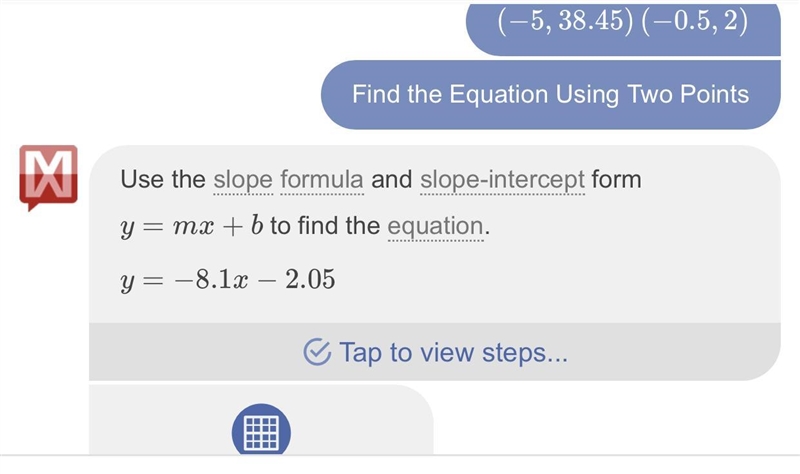Click the (−0.5, 2) point in message
This screenshot has width=800, height=474.
tap(694, 21)
